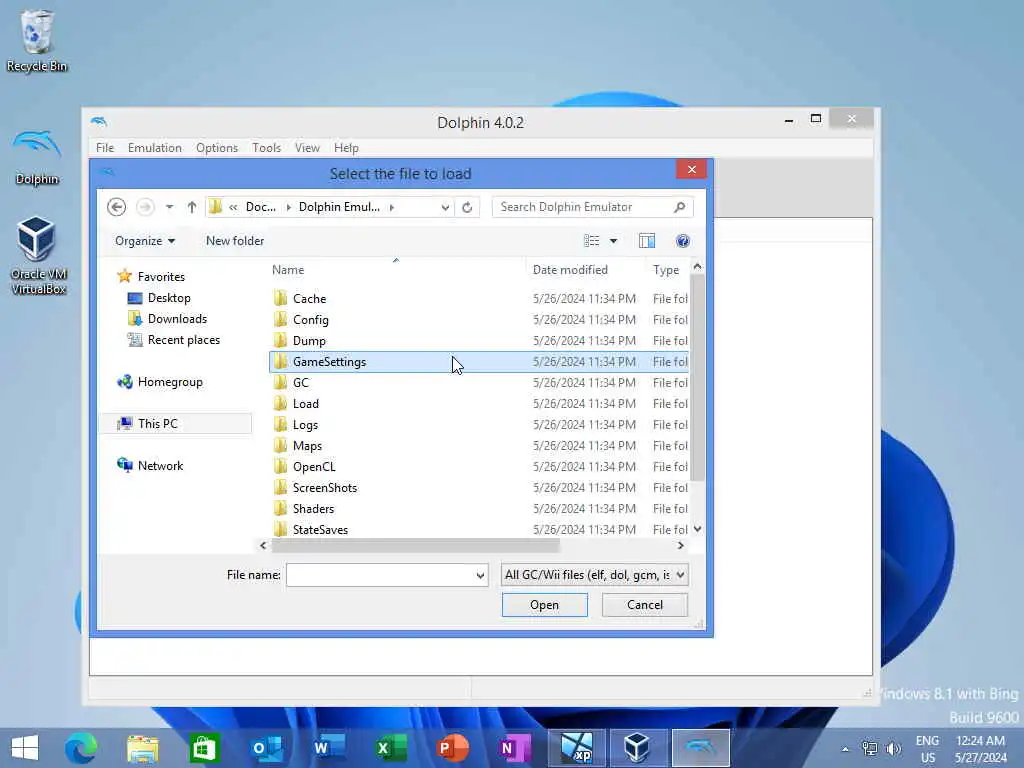Change the view layout icon
The width and height of the screenshot is (1024, 768).
click(x=592, y=241)
